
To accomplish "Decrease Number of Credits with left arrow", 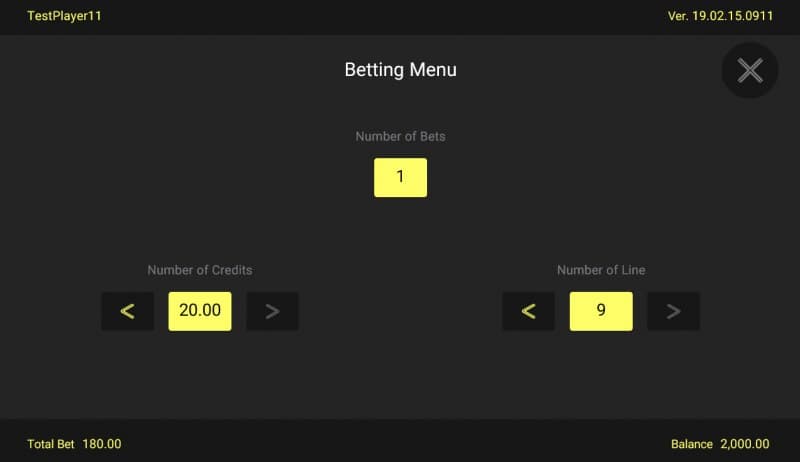I will 127,311.
